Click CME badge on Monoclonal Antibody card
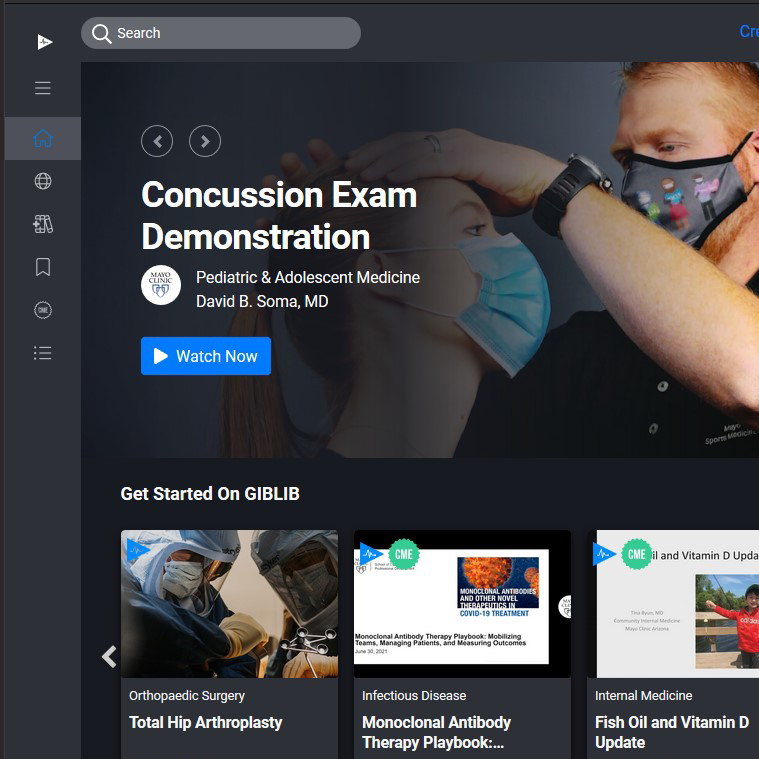This screenshot has width=759, height=759. (x=404, y=554)
